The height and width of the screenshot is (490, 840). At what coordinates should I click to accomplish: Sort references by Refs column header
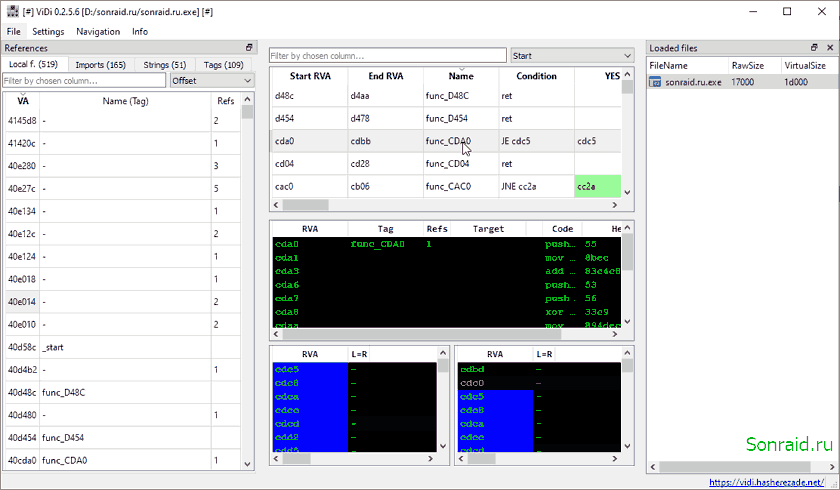226,101
